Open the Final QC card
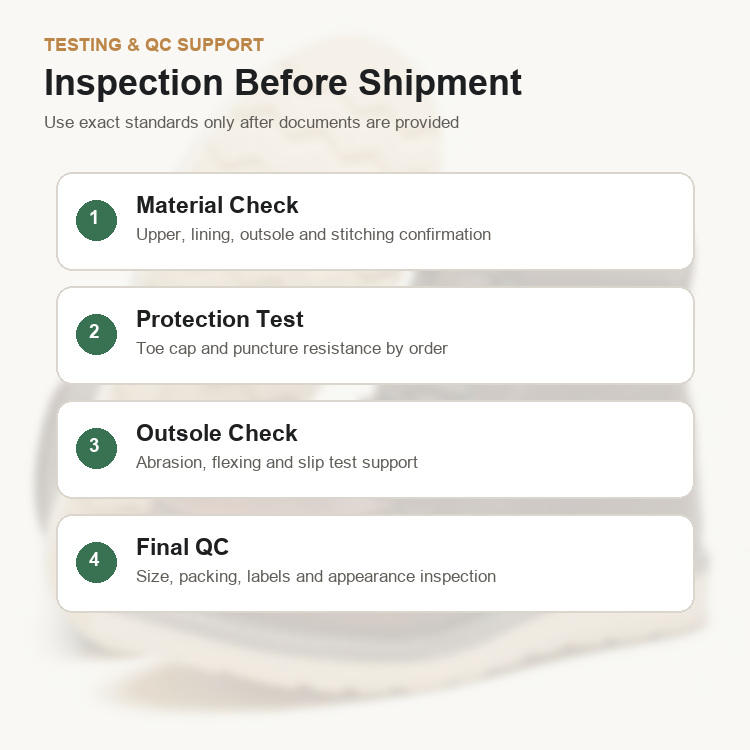Image resolution: width=750 pixels, height=750 pixels. point(375,563)
